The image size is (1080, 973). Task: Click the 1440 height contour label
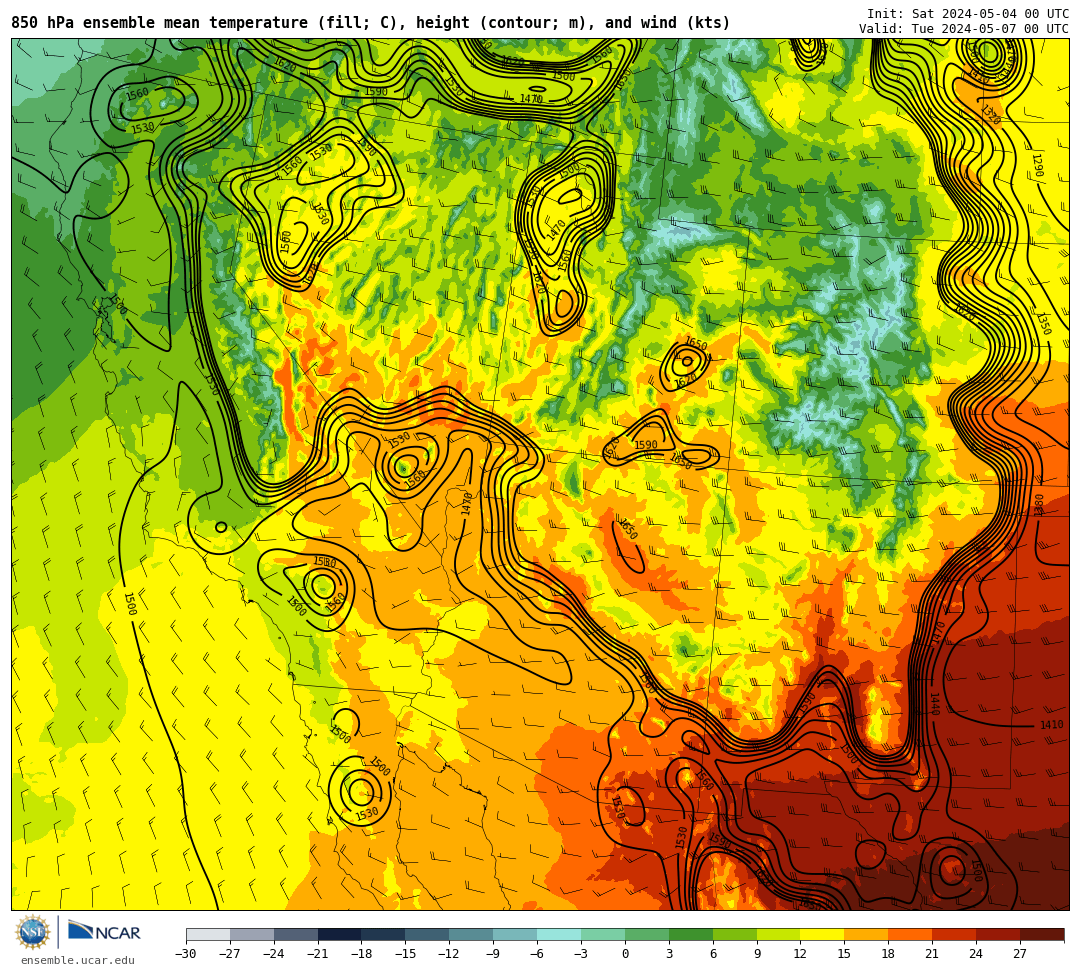click(935, 704)
